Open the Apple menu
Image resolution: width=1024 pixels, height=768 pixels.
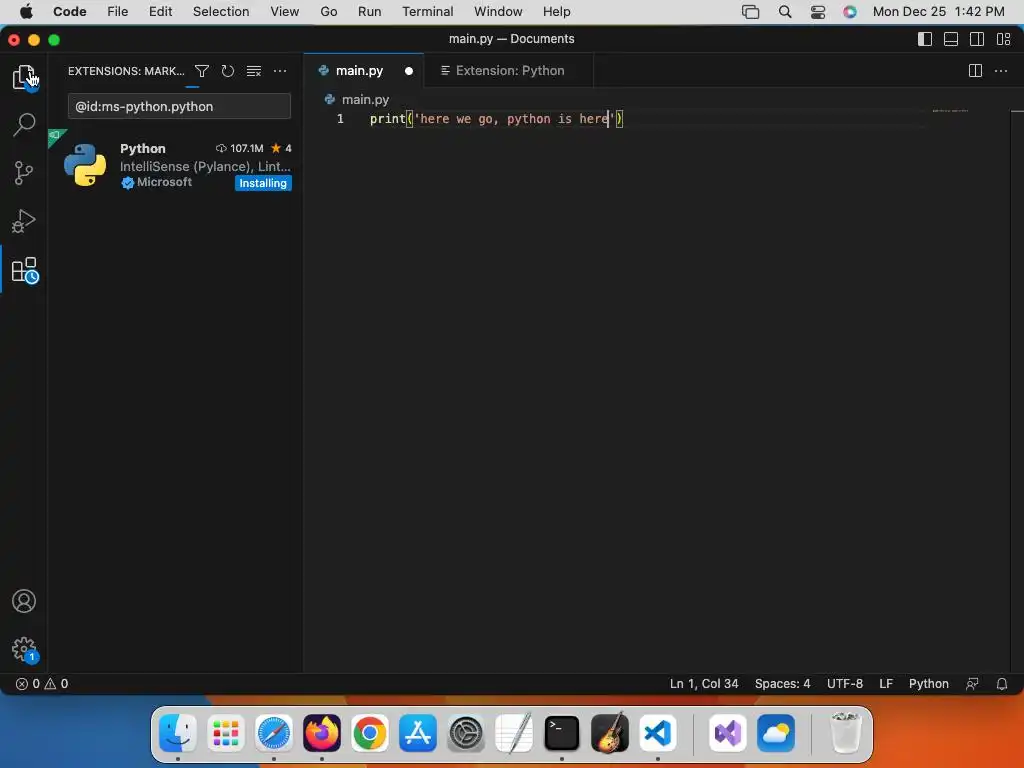coord(26,12)
